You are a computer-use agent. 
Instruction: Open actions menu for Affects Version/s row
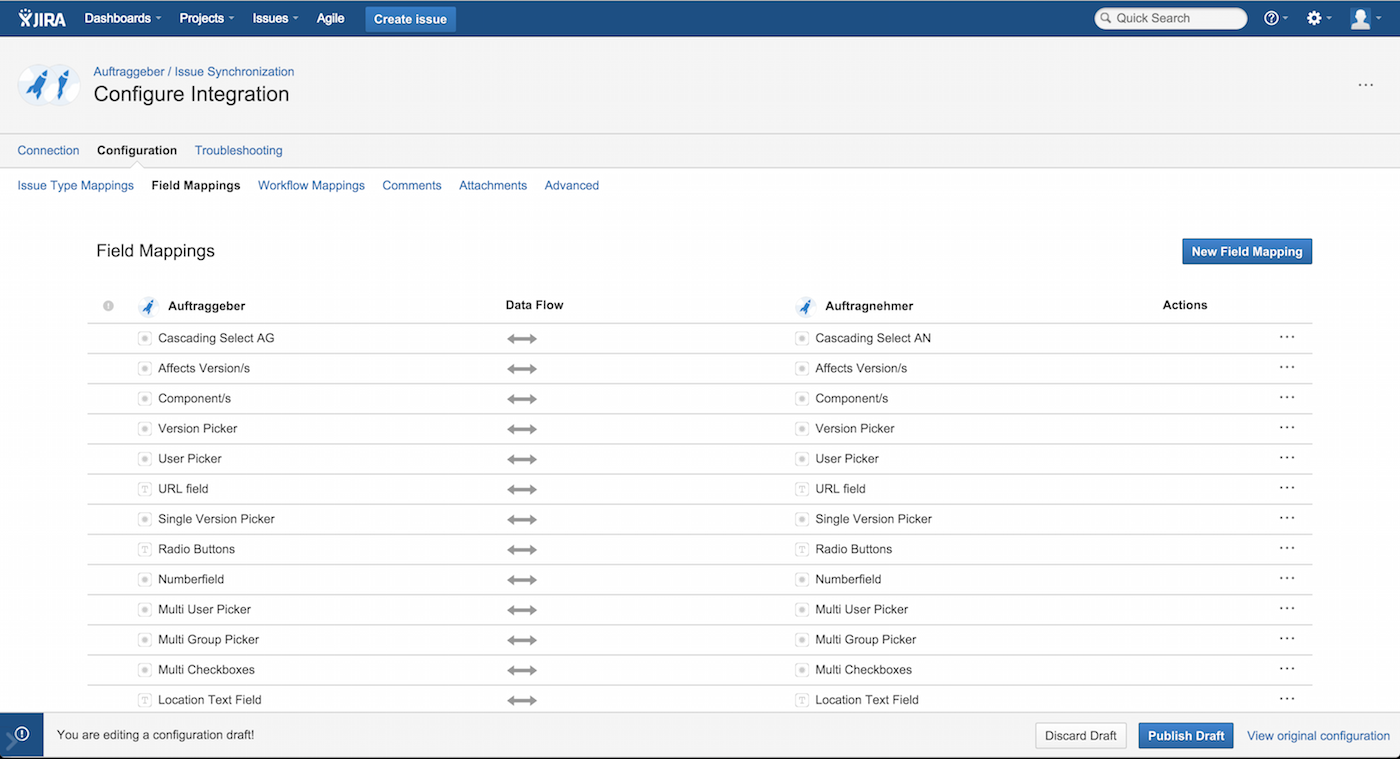point(1287,367)
